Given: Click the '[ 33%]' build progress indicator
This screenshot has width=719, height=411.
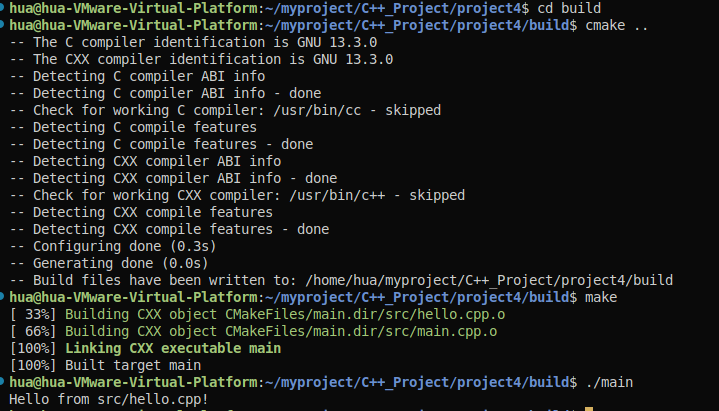Looking at the screenshot, I should point(33,315).
